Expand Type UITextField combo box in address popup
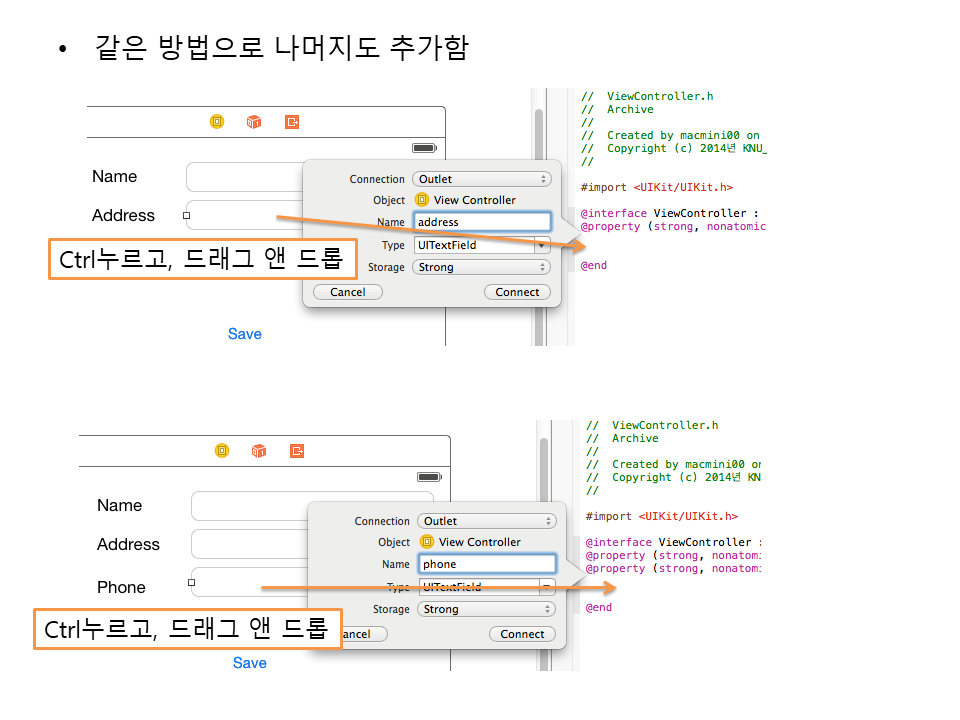 (542, 245)
